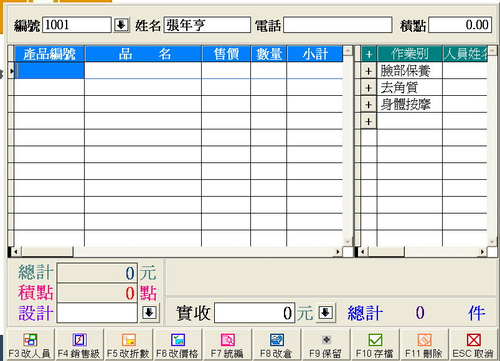Click the F11 刪除 delete button
Image resolution: width=500 pixels, height=361 pixels.
pos(424,345)
